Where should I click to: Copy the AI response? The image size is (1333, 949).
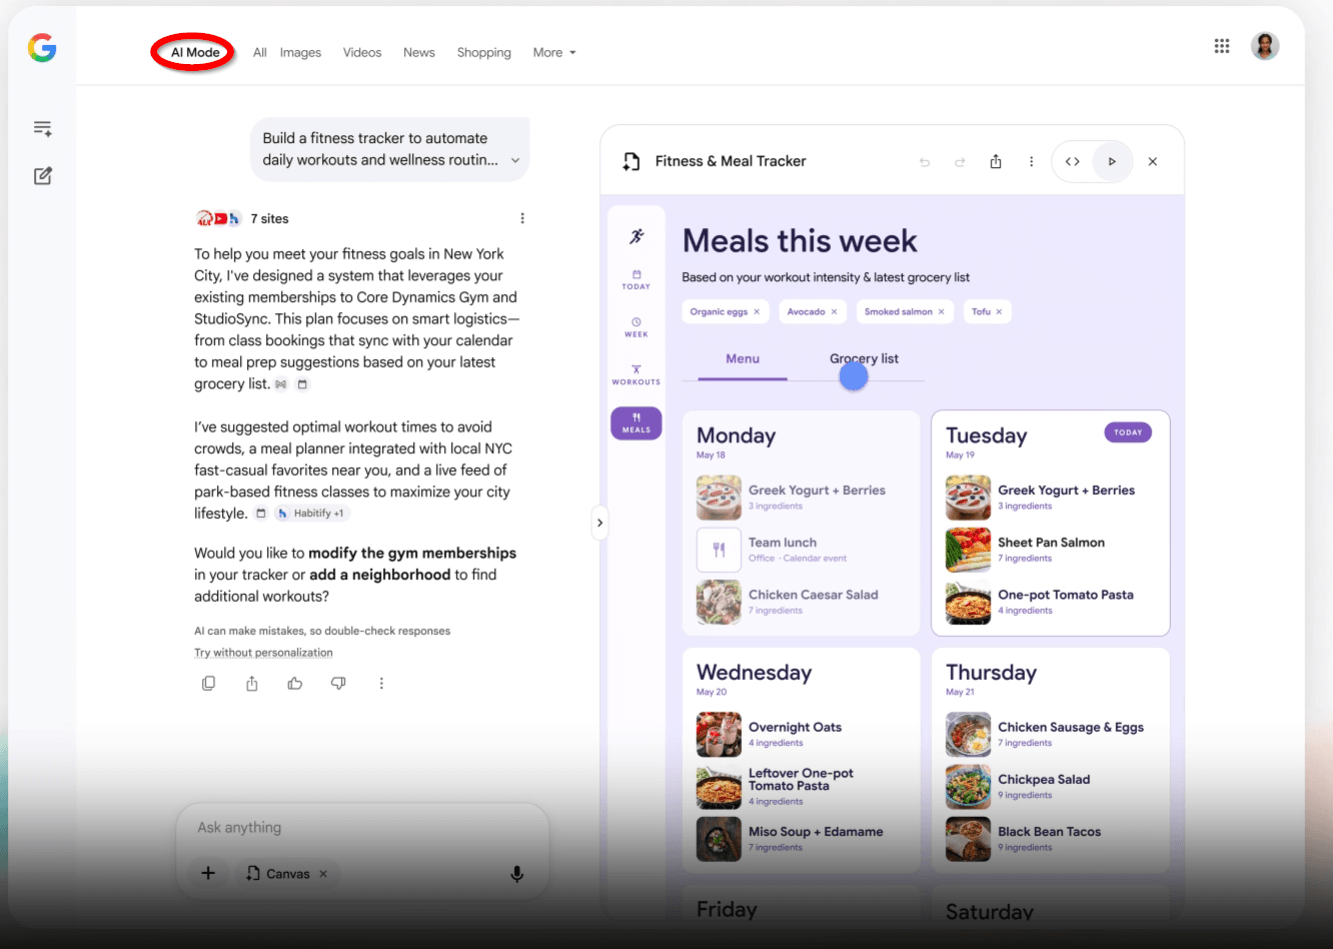coord(208,683)
